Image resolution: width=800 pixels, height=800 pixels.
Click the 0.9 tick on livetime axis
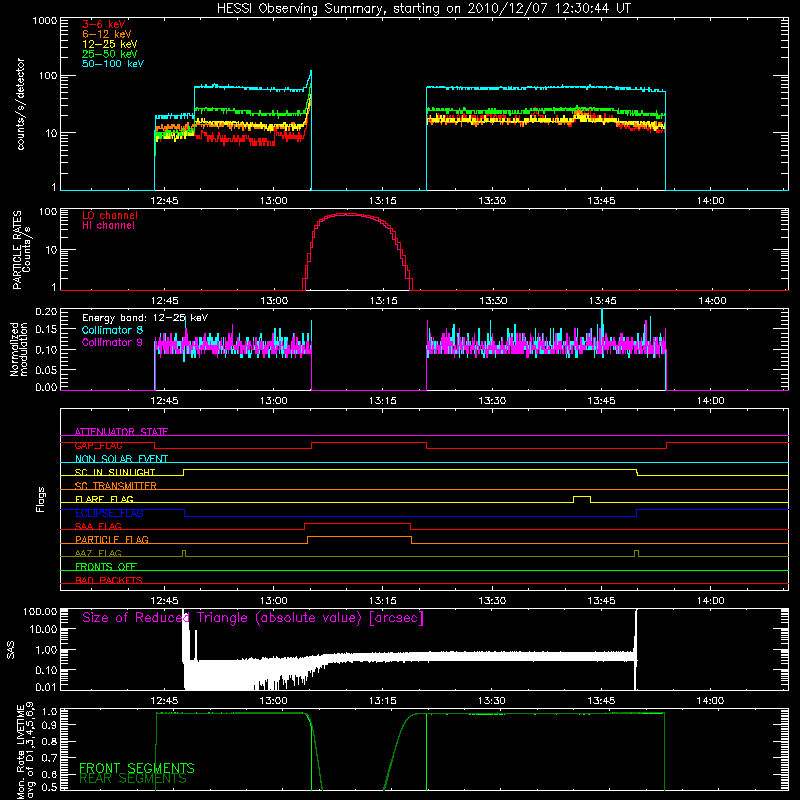click(x=51, y=724)
